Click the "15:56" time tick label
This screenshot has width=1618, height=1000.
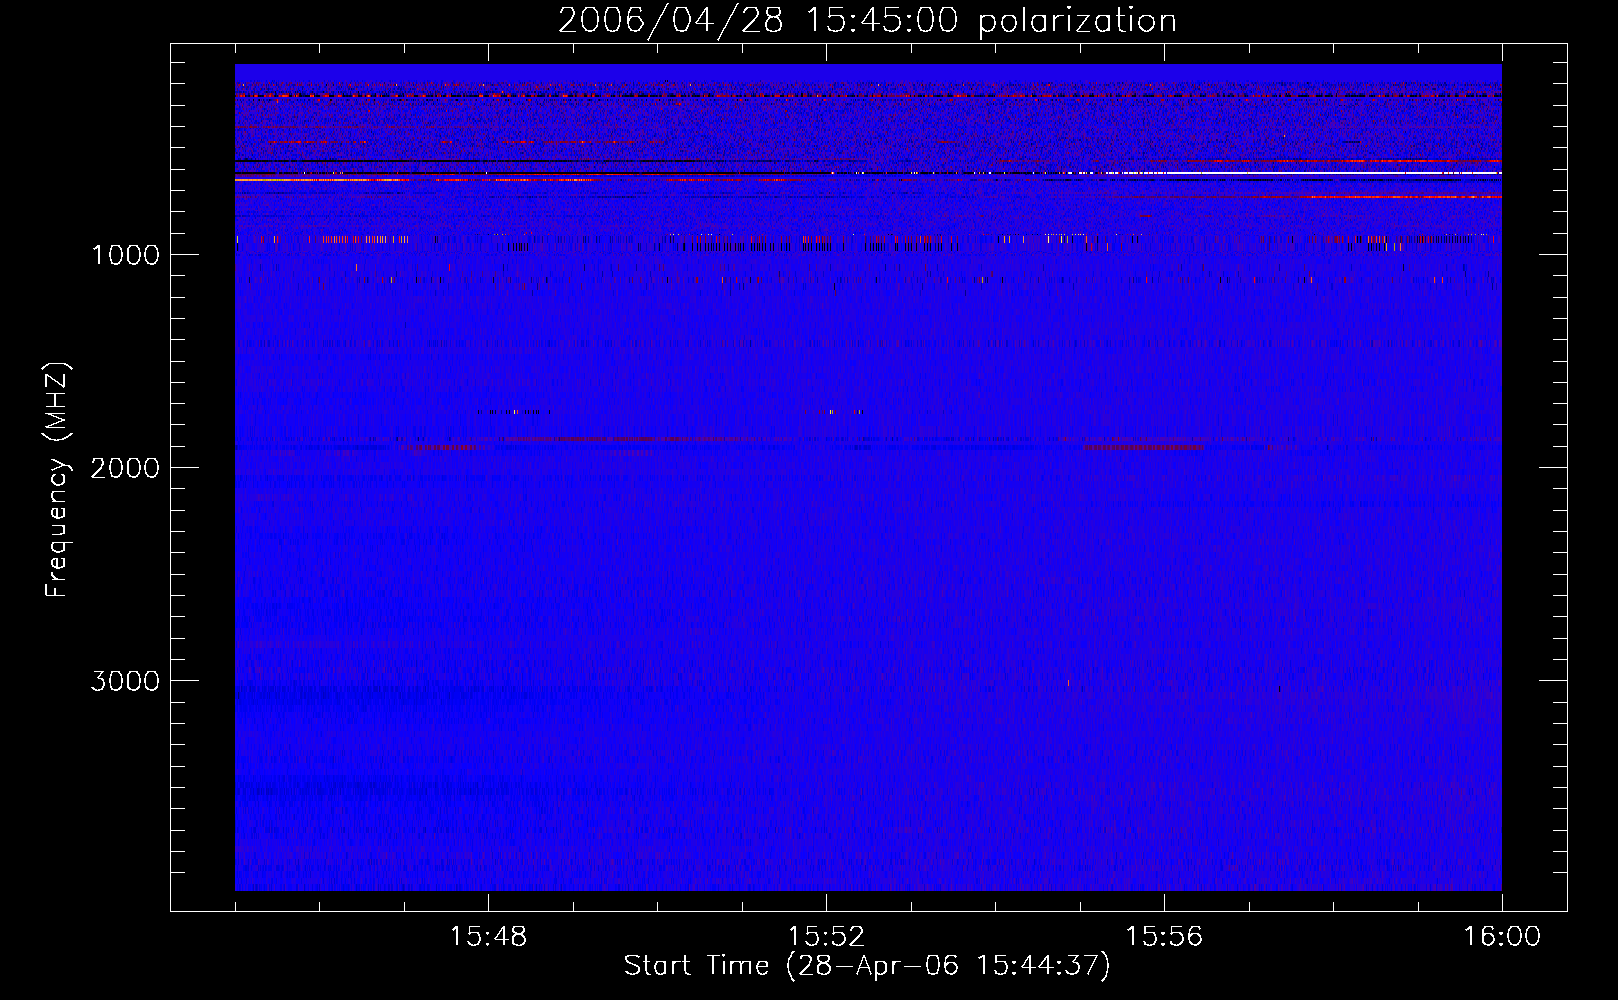click(1165, 937)
